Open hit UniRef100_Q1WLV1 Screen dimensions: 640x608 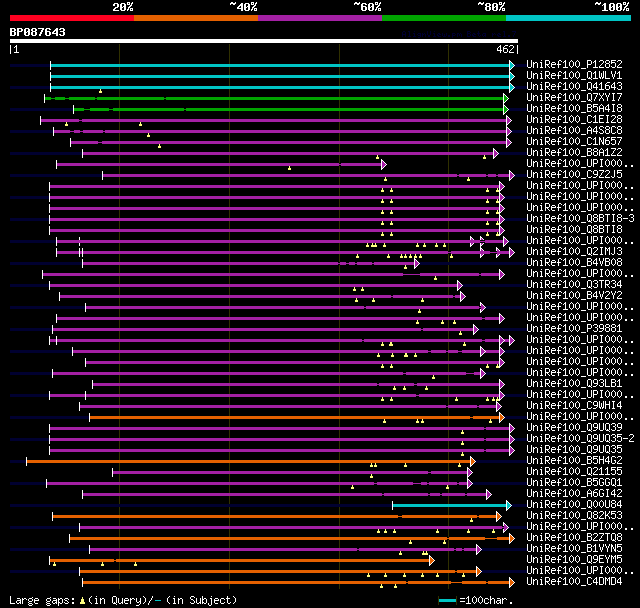574,75
